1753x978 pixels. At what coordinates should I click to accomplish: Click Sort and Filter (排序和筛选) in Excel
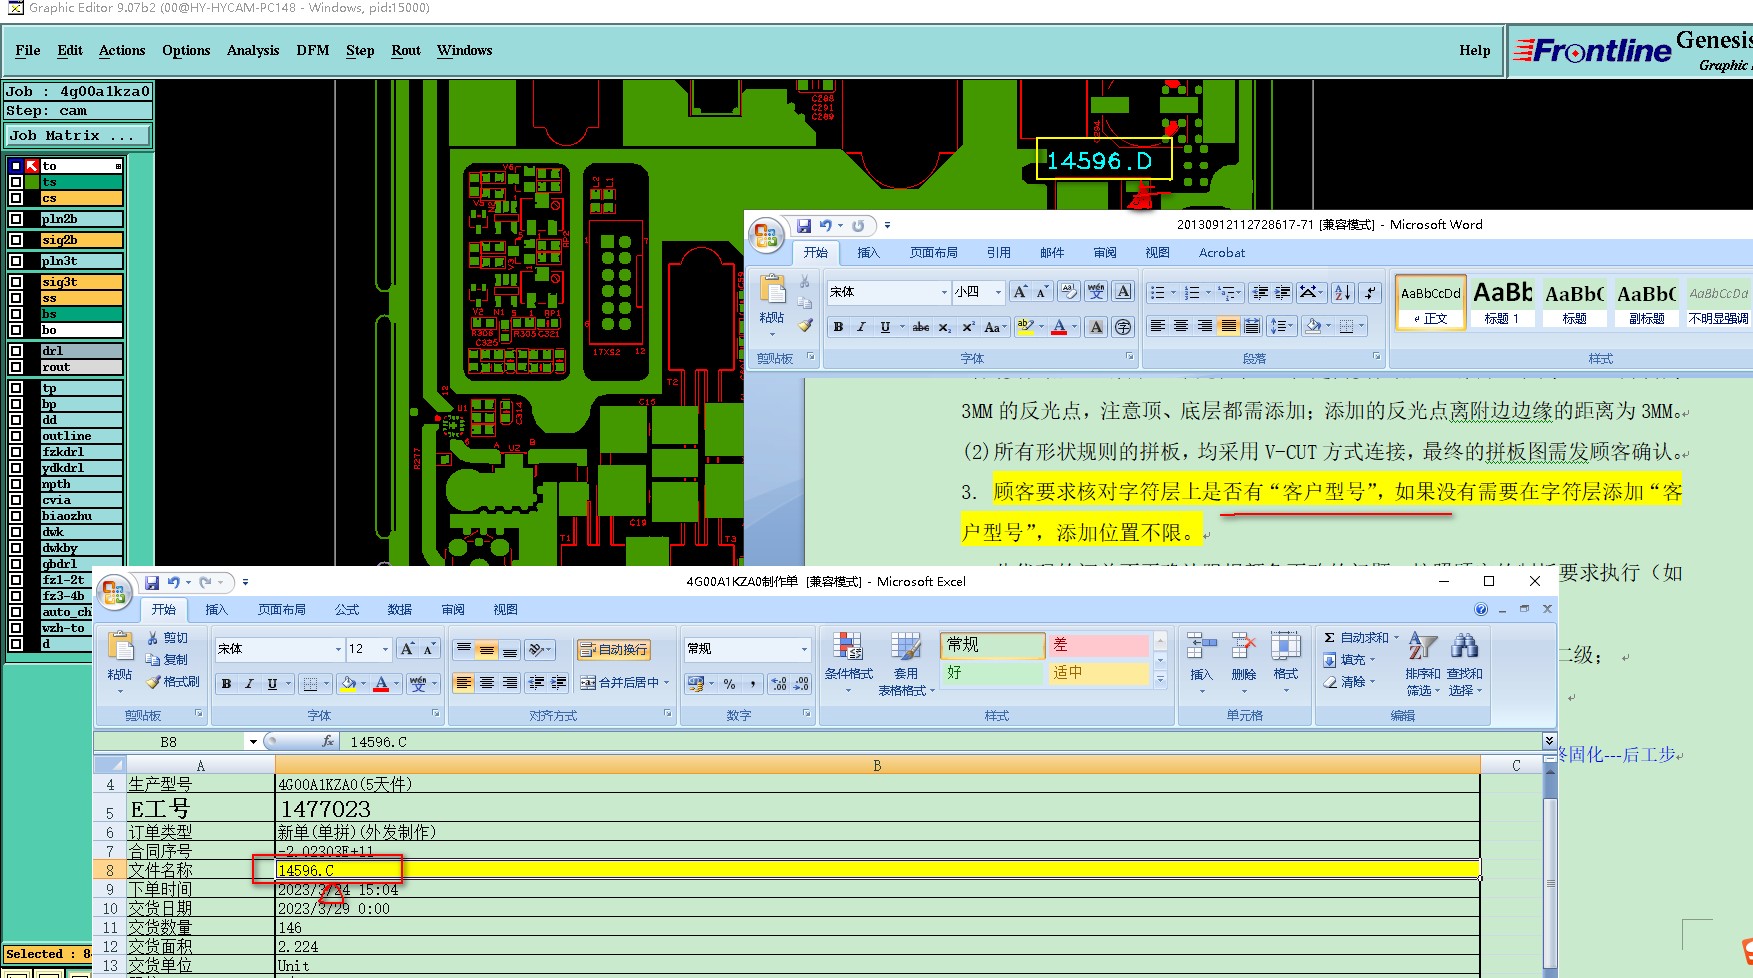click(1423, 664)
